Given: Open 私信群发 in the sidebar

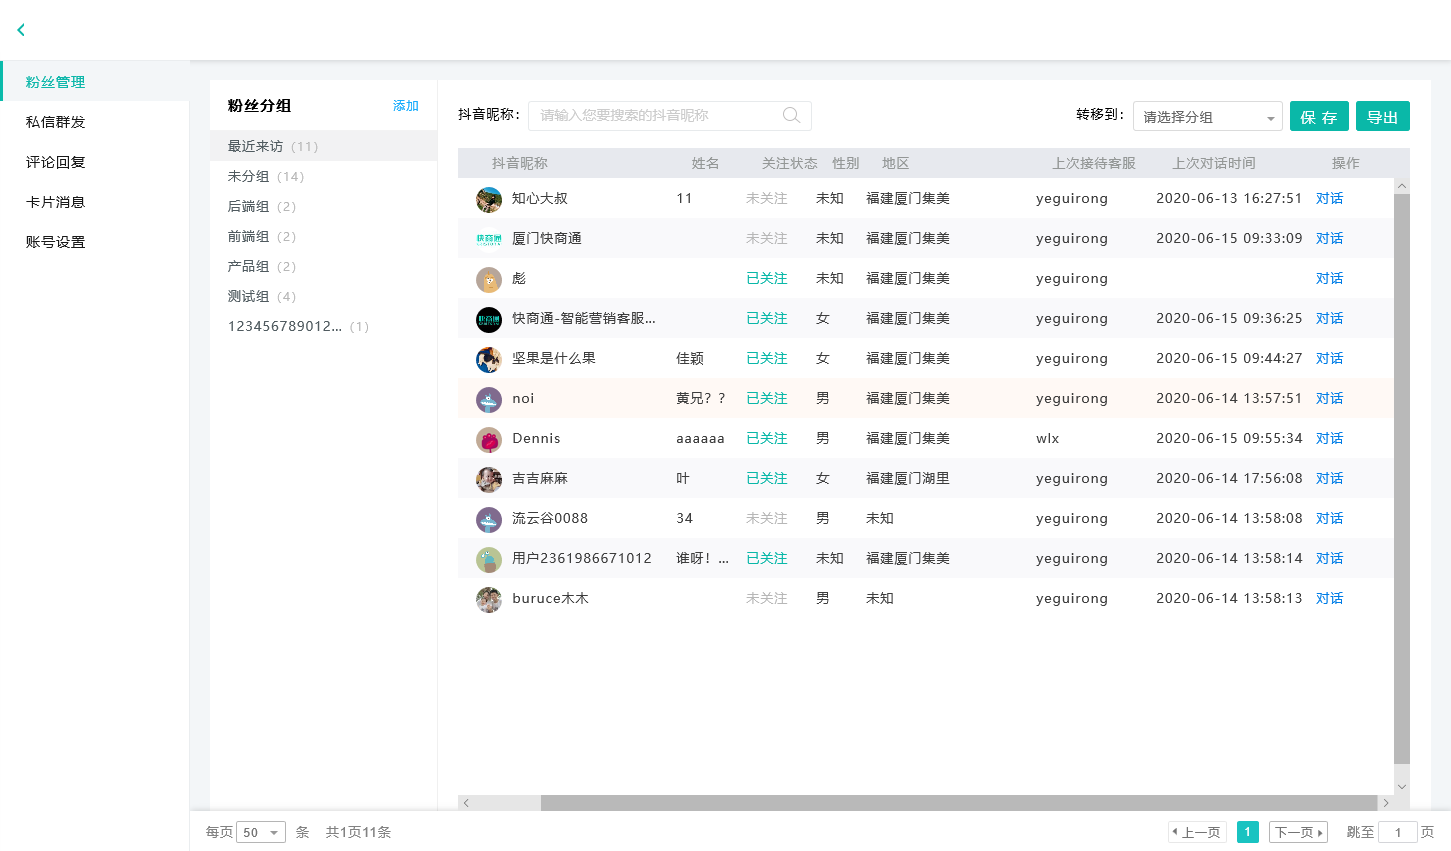Looking at the screenshot, I should [56, 122].
